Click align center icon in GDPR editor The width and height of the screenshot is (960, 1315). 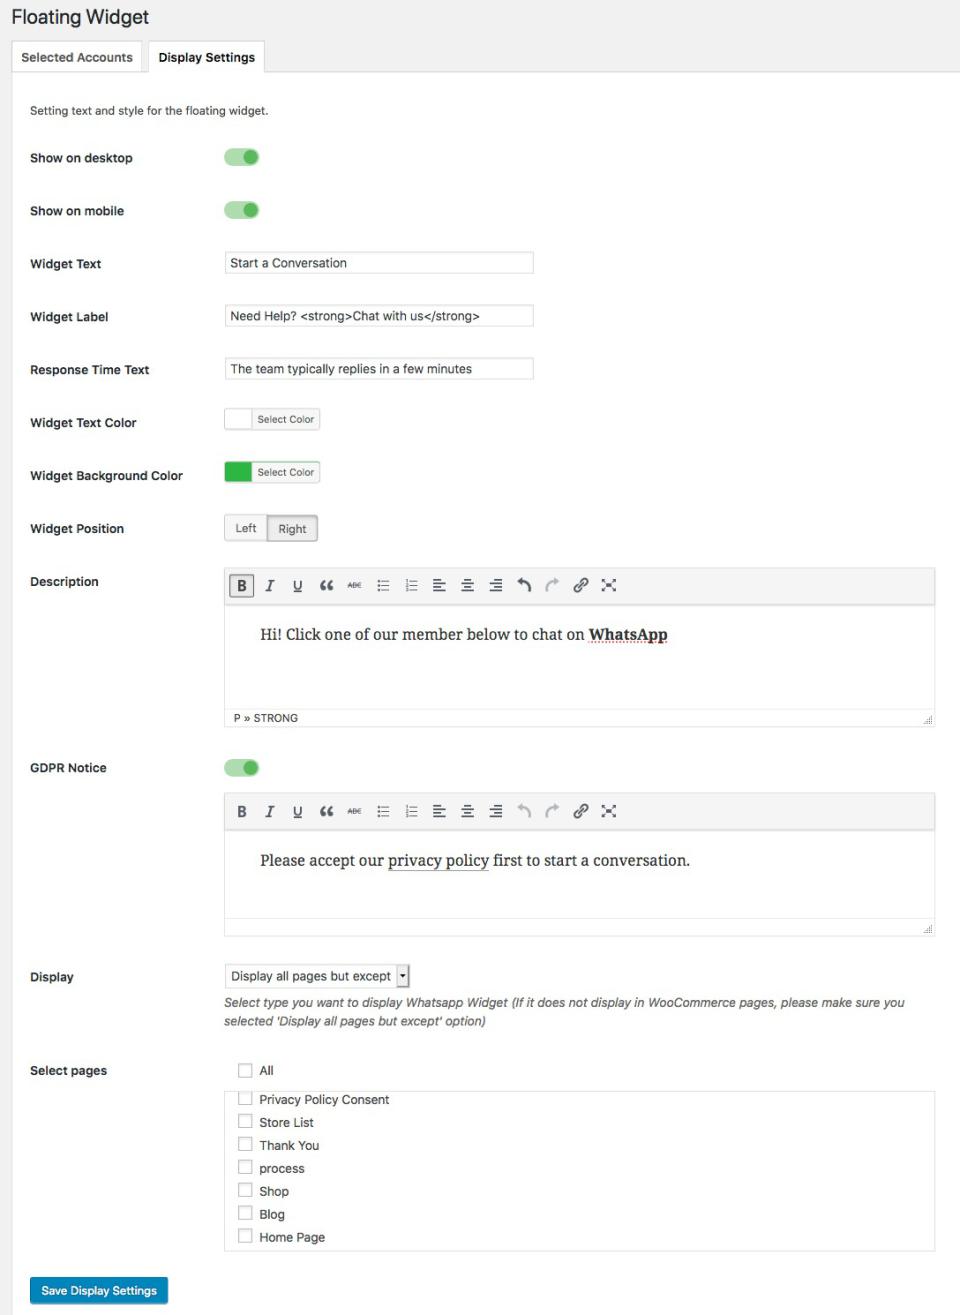(467, 811)
